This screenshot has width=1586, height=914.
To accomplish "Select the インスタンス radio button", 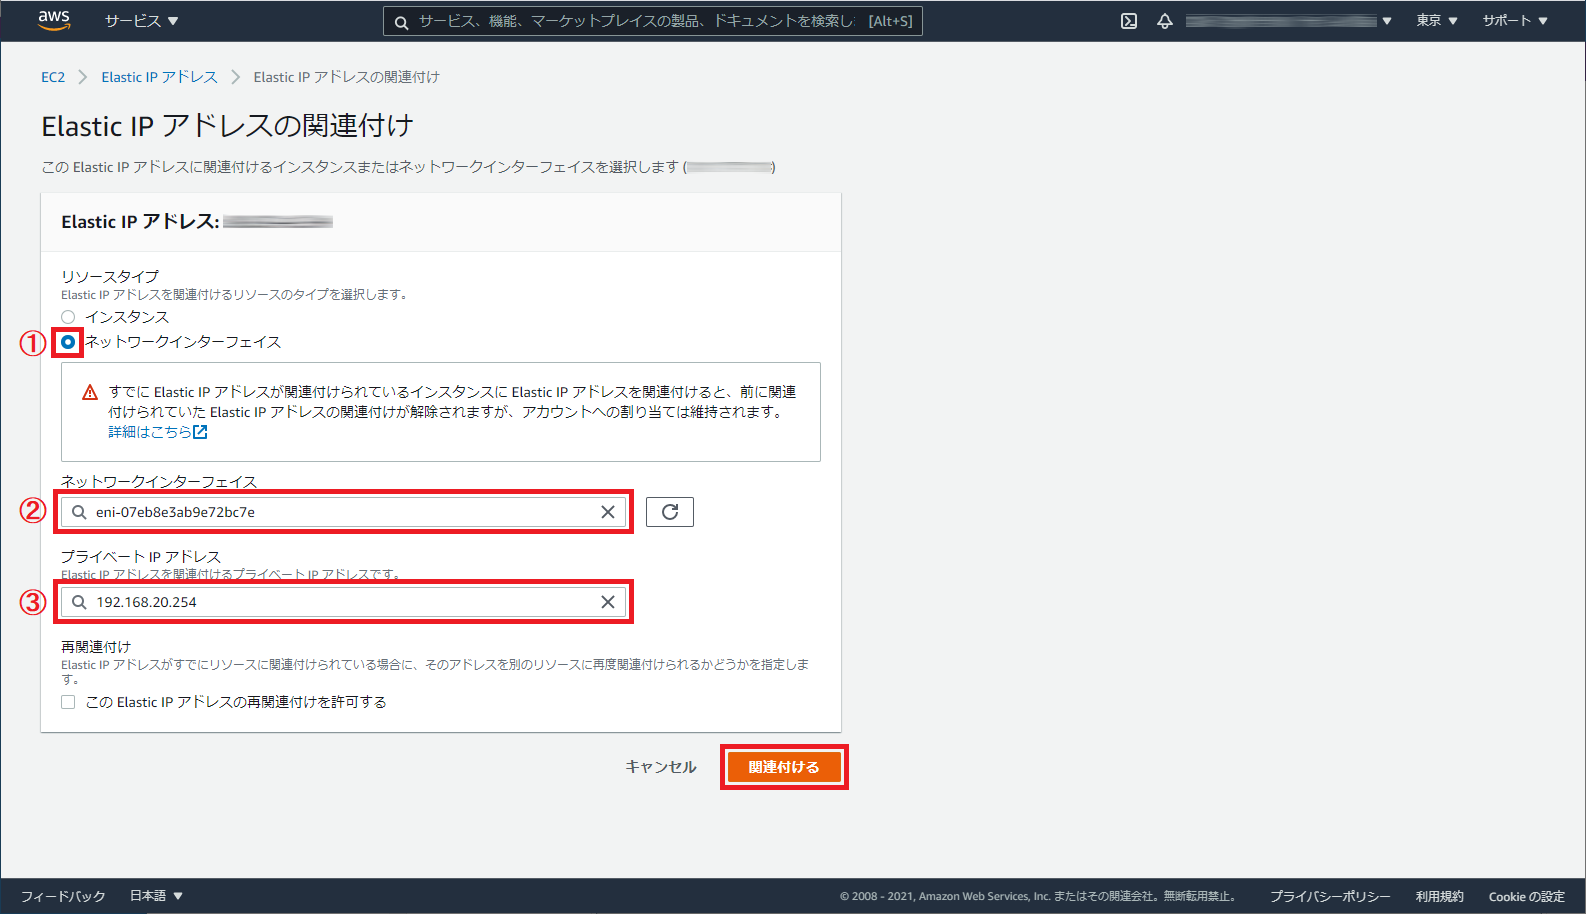I will pyautogui.click(x=68, y=317).
